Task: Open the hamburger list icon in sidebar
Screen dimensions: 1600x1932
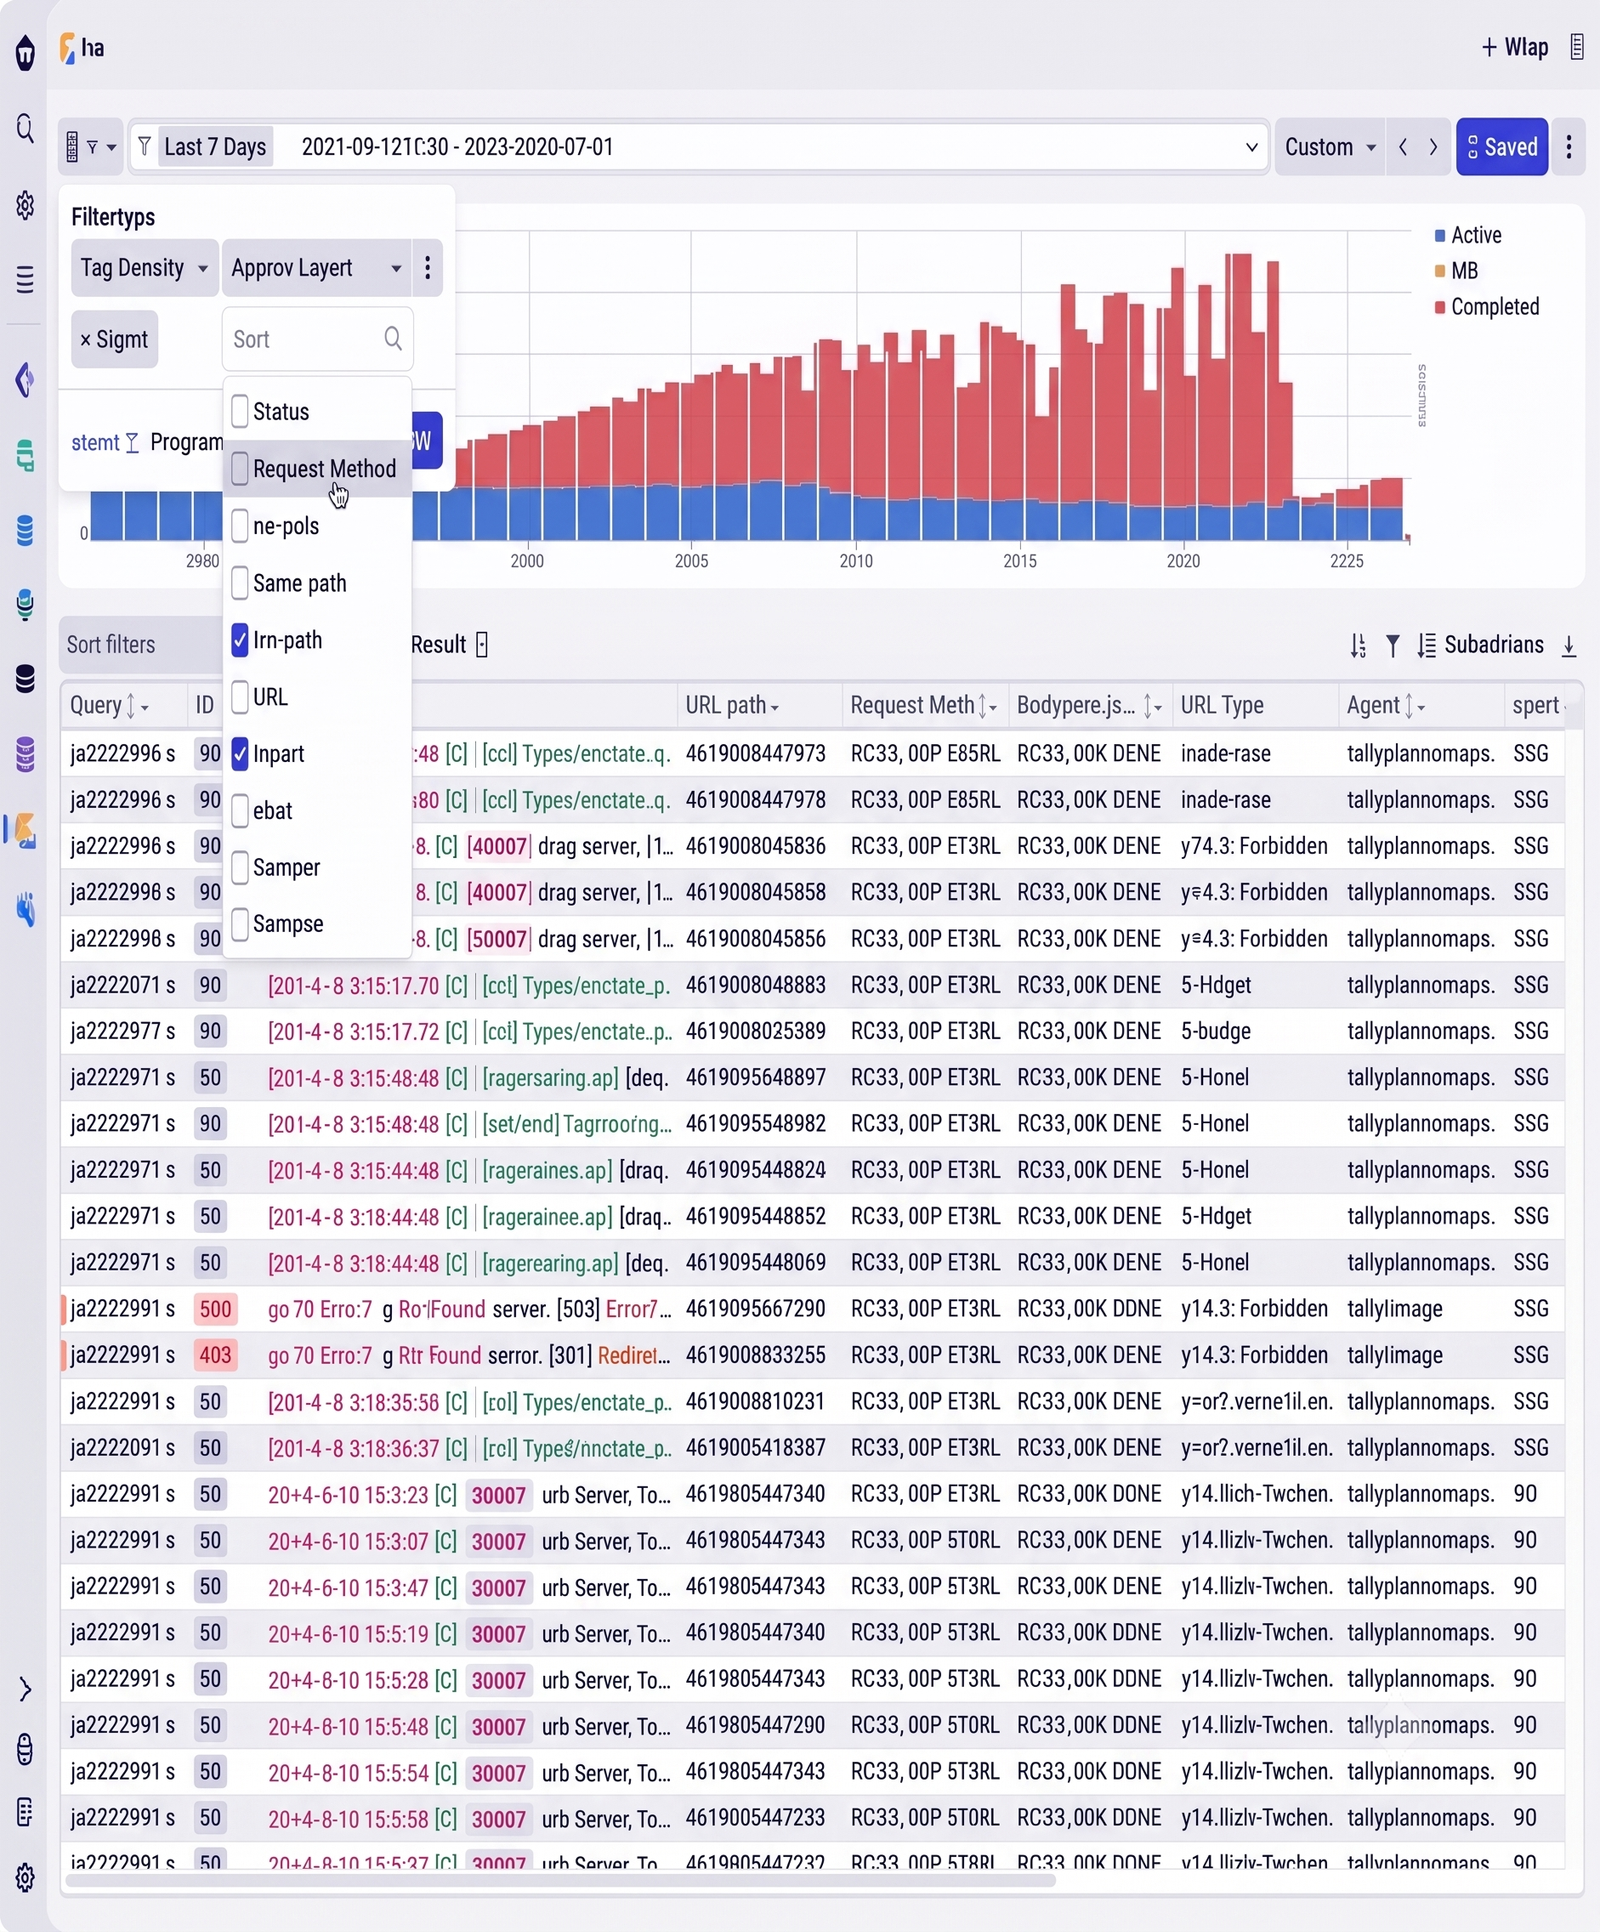Action: pyautogui.click(x=25, y=280)
